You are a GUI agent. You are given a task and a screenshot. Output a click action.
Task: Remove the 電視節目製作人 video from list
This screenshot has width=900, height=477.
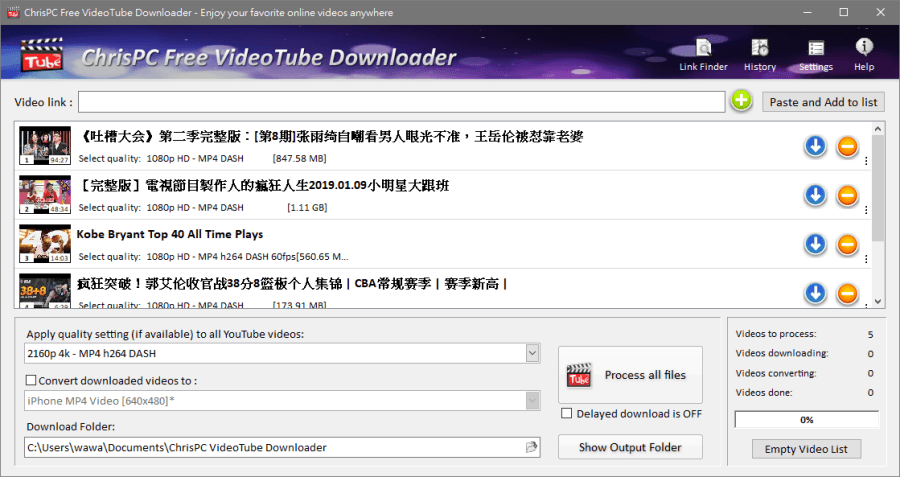click(x=847, y=196)
